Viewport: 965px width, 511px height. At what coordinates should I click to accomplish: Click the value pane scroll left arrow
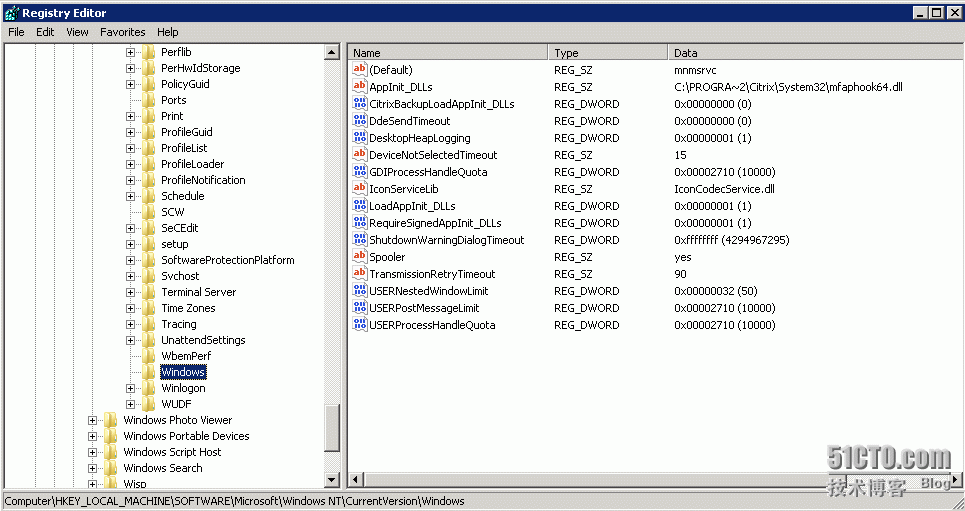(356, 479)
